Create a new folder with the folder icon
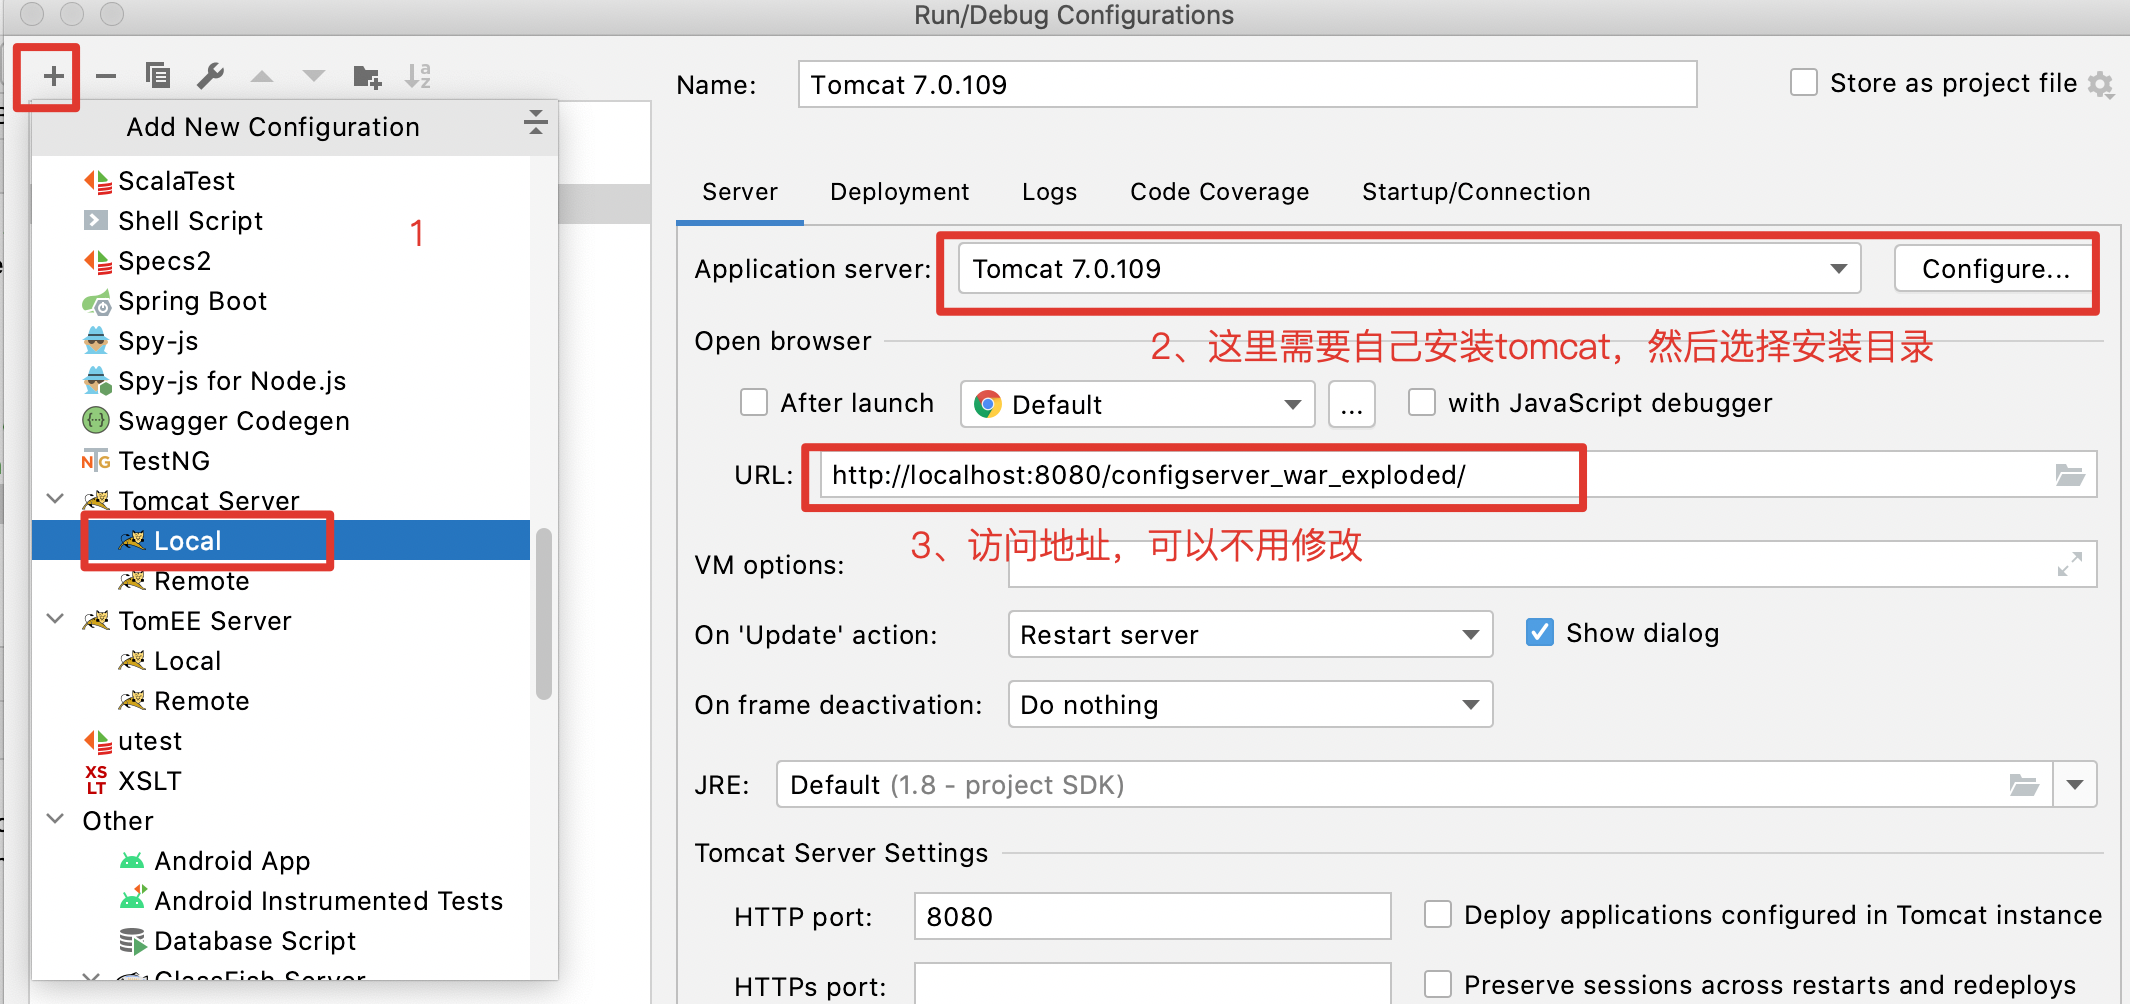The image size is (2130, 1004). (367, 76)
